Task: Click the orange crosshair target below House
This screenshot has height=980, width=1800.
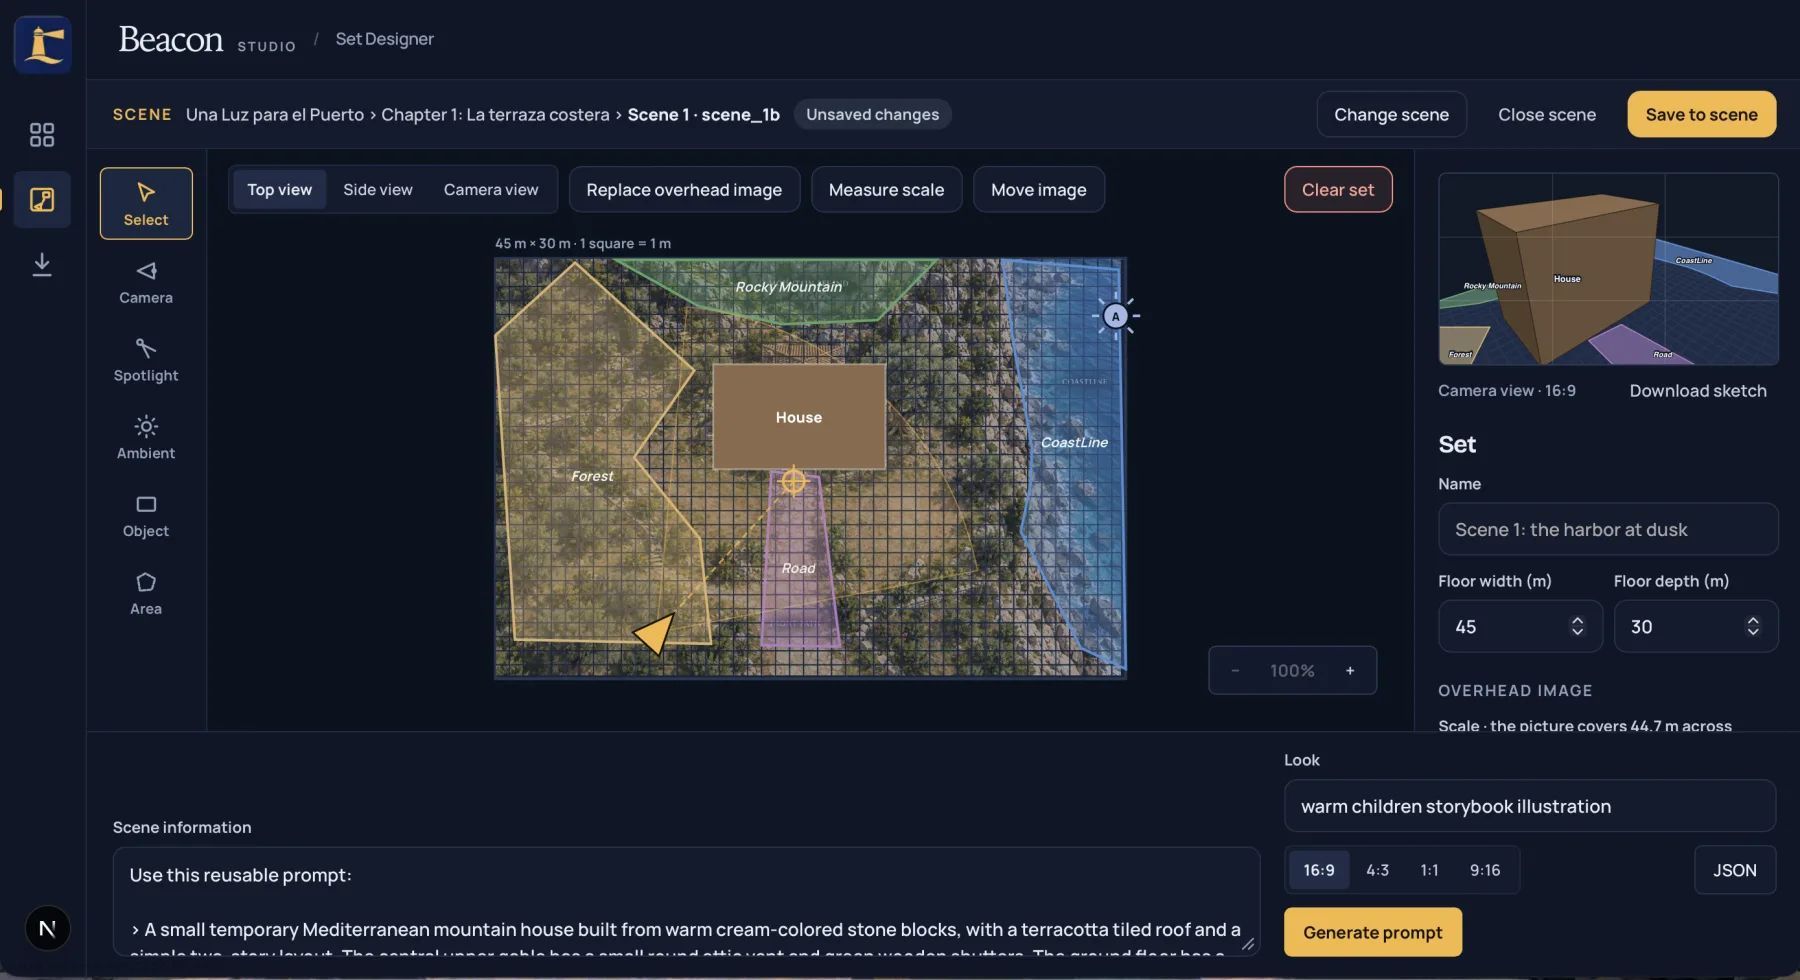Action: coord(793,481)
